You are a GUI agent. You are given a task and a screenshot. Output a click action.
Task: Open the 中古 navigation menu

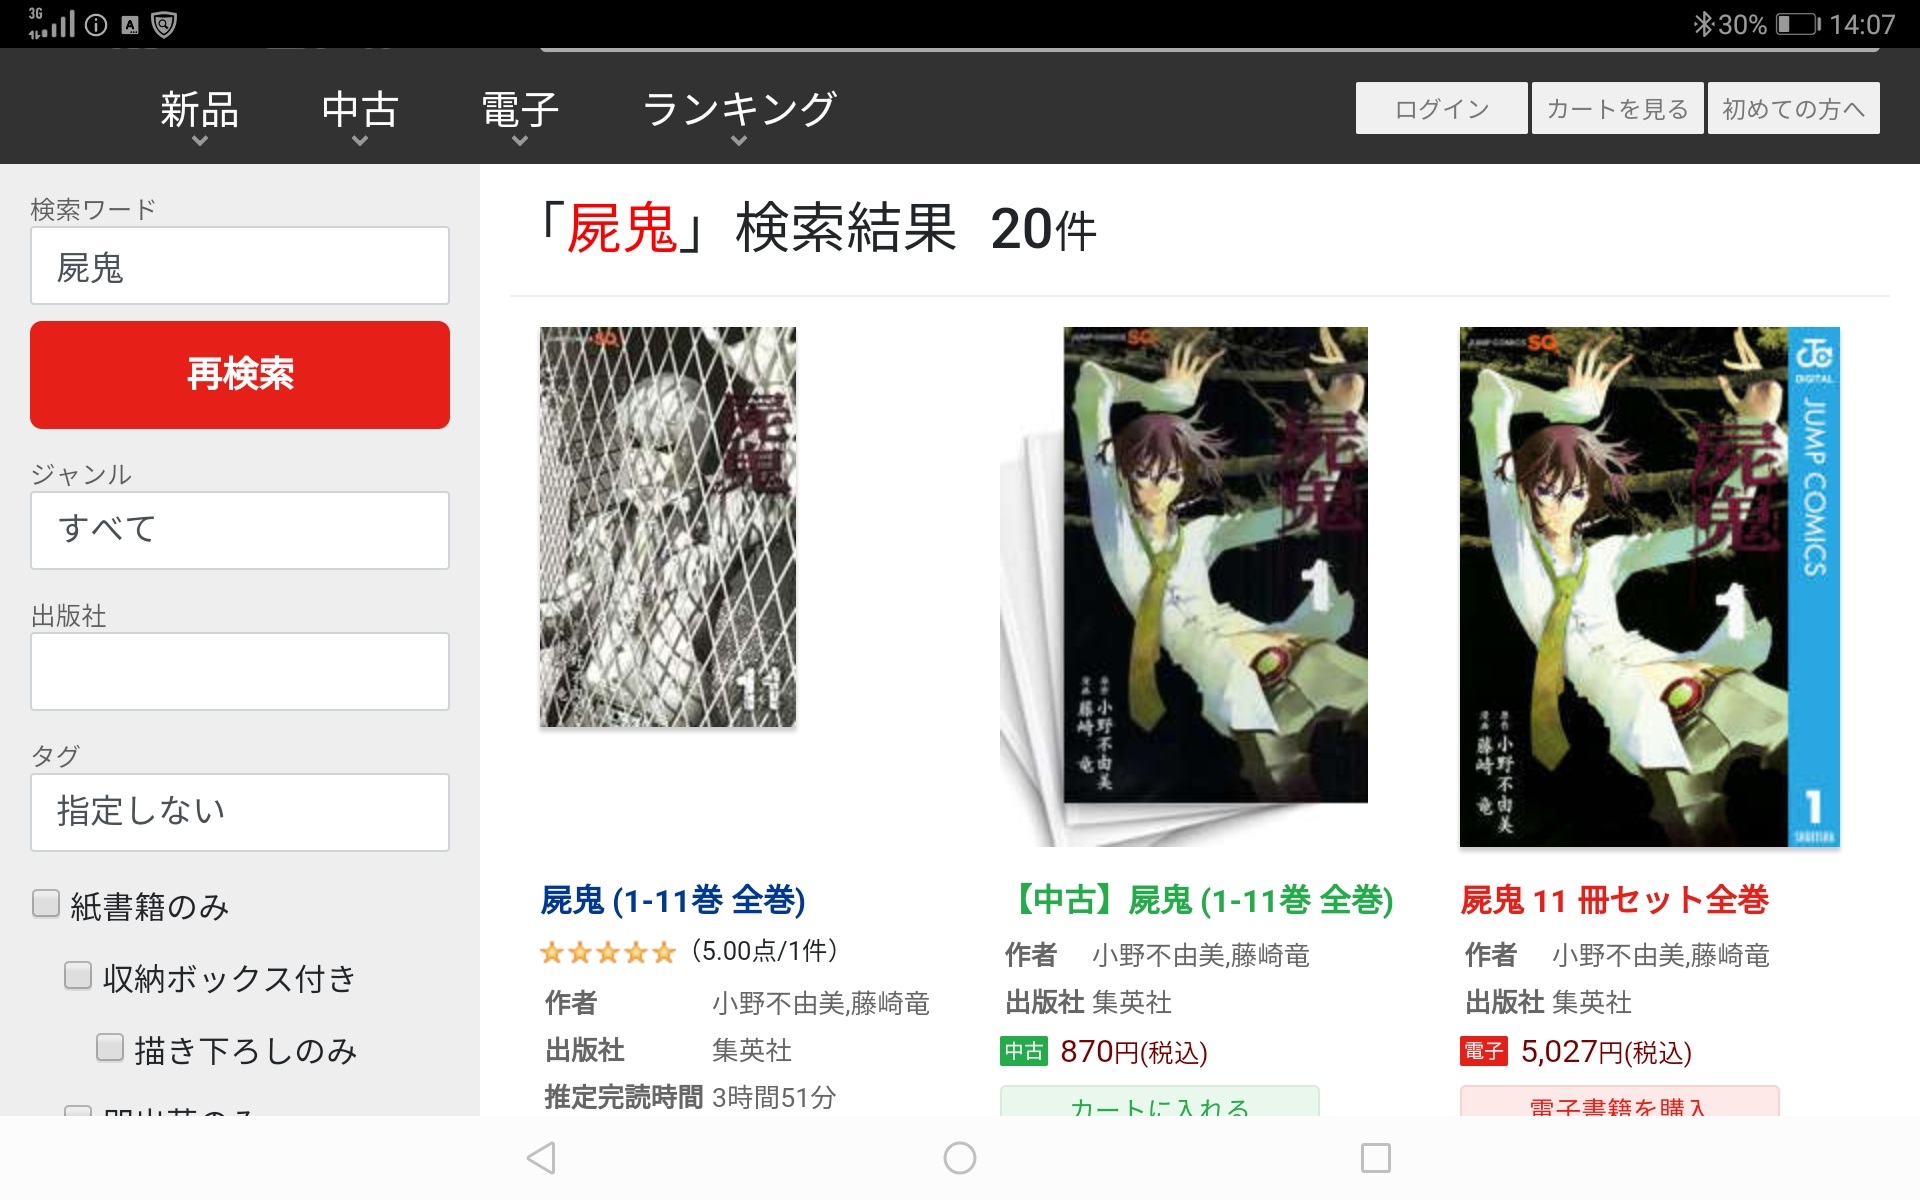pyautogui.click(x=360, y=116)
